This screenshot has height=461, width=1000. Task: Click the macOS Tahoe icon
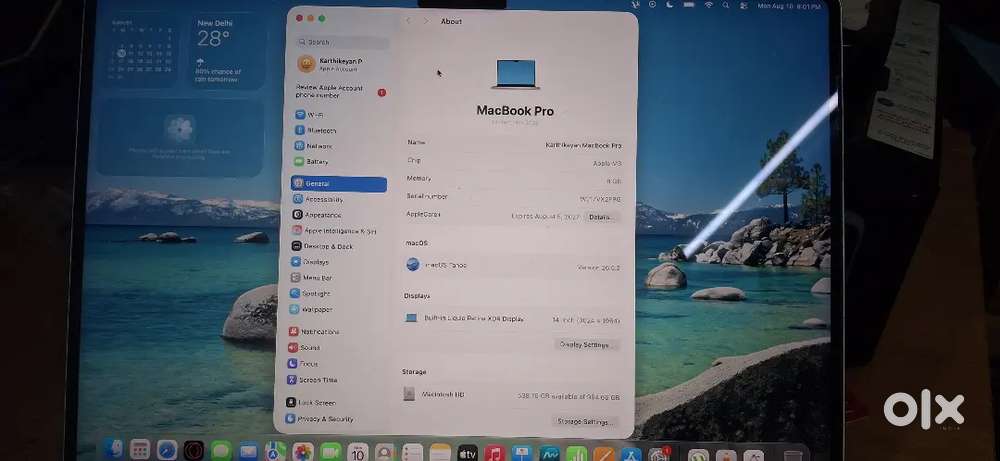coord(413,264)
